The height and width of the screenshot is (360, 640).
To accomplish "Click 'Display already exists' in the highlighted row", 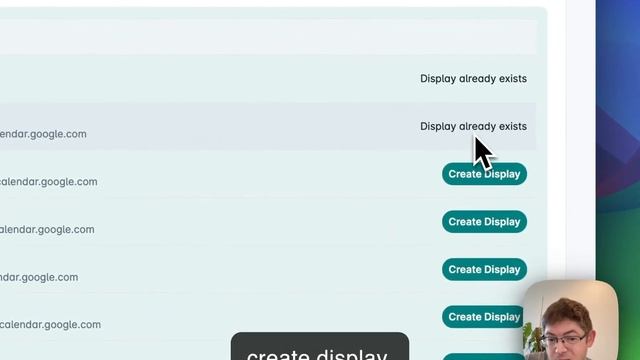I will click(473, 127).
